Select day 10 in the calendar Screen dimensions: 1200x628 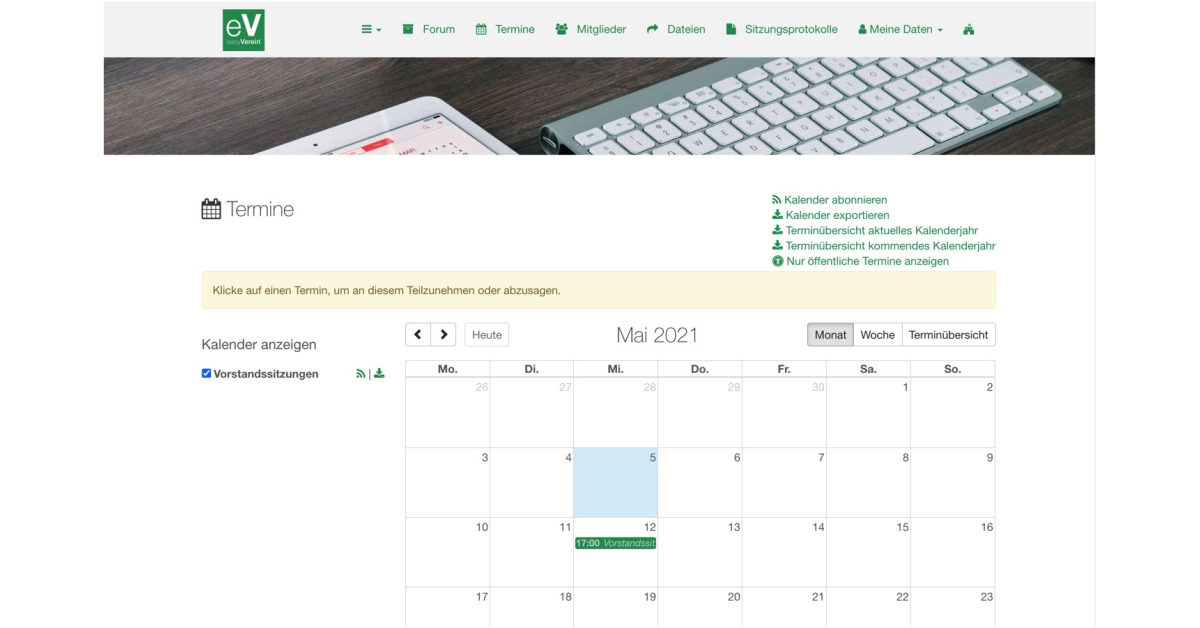[448, 552]
